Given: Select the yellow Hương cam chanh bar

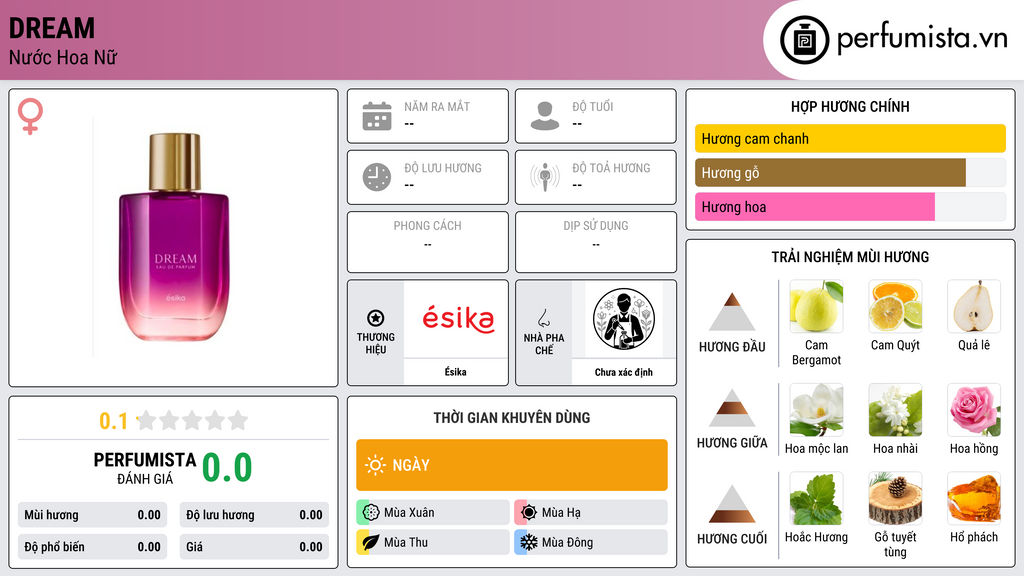Looking at the screenshot, I should pos(850,138).
